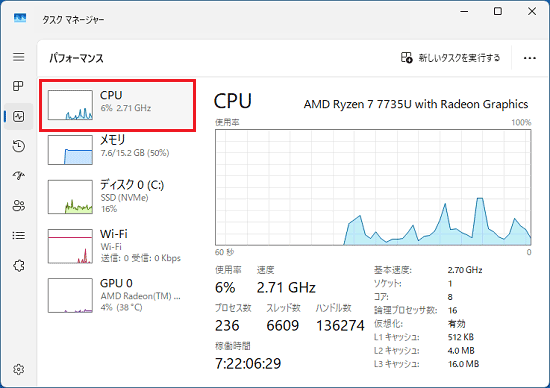Click the 仮想化 virtualization label
The width and height of the screenshot is (550, 388).
[388, 323]
